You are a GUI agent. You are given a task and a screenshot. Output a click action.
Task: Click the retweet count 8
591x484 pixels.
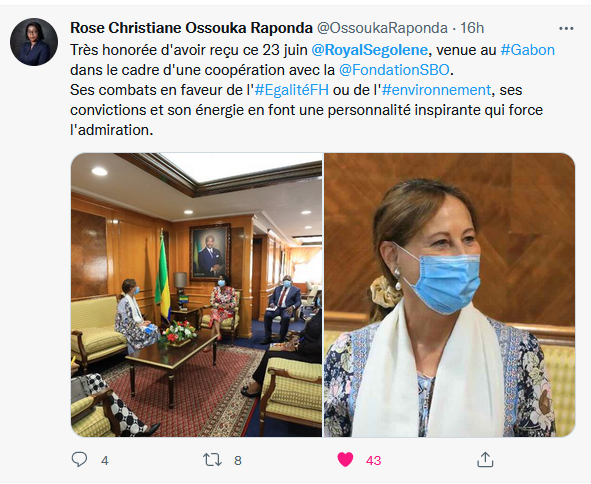click(237, 461)
